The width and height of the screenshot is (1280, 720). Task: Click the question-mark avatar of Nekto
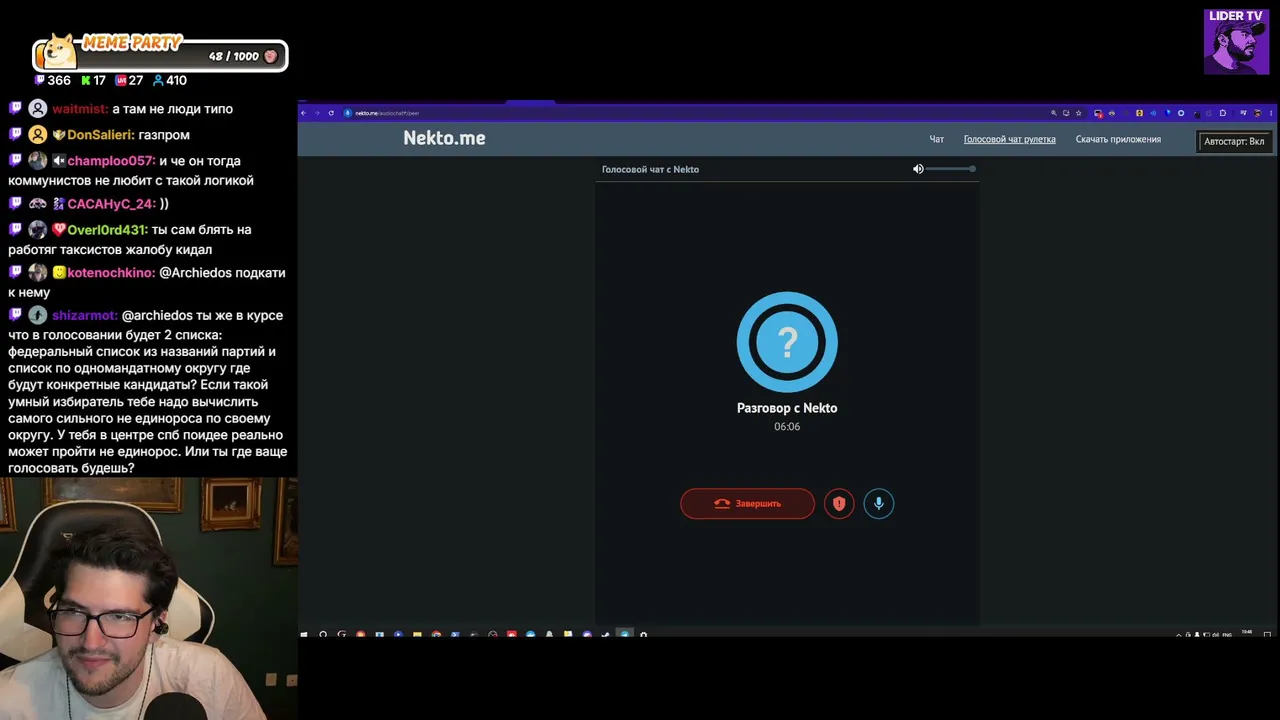pyautogui.click(x=787, y=342)
